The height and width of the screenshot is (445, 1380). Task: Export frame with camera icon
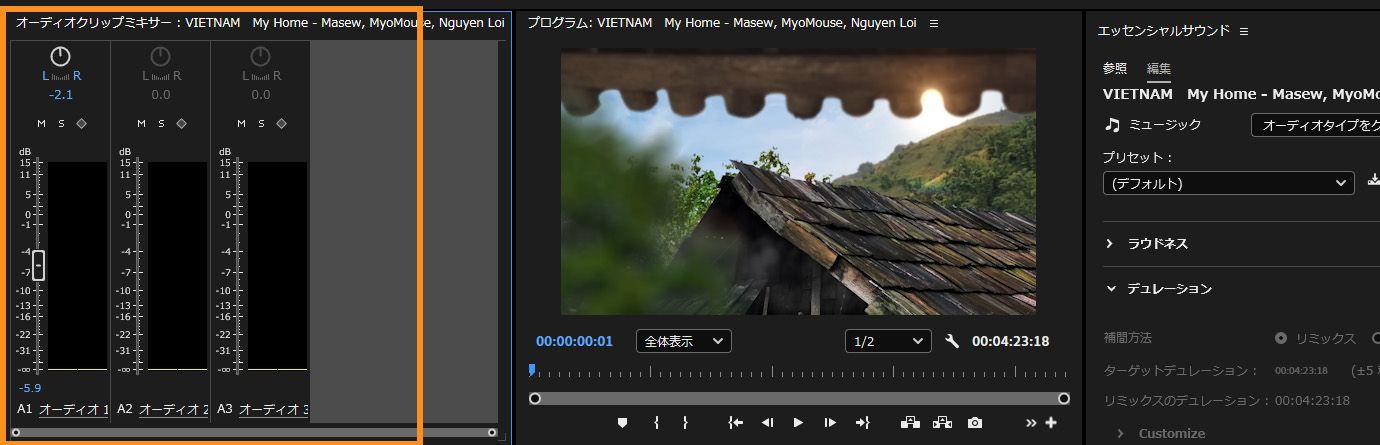(975, 423)
